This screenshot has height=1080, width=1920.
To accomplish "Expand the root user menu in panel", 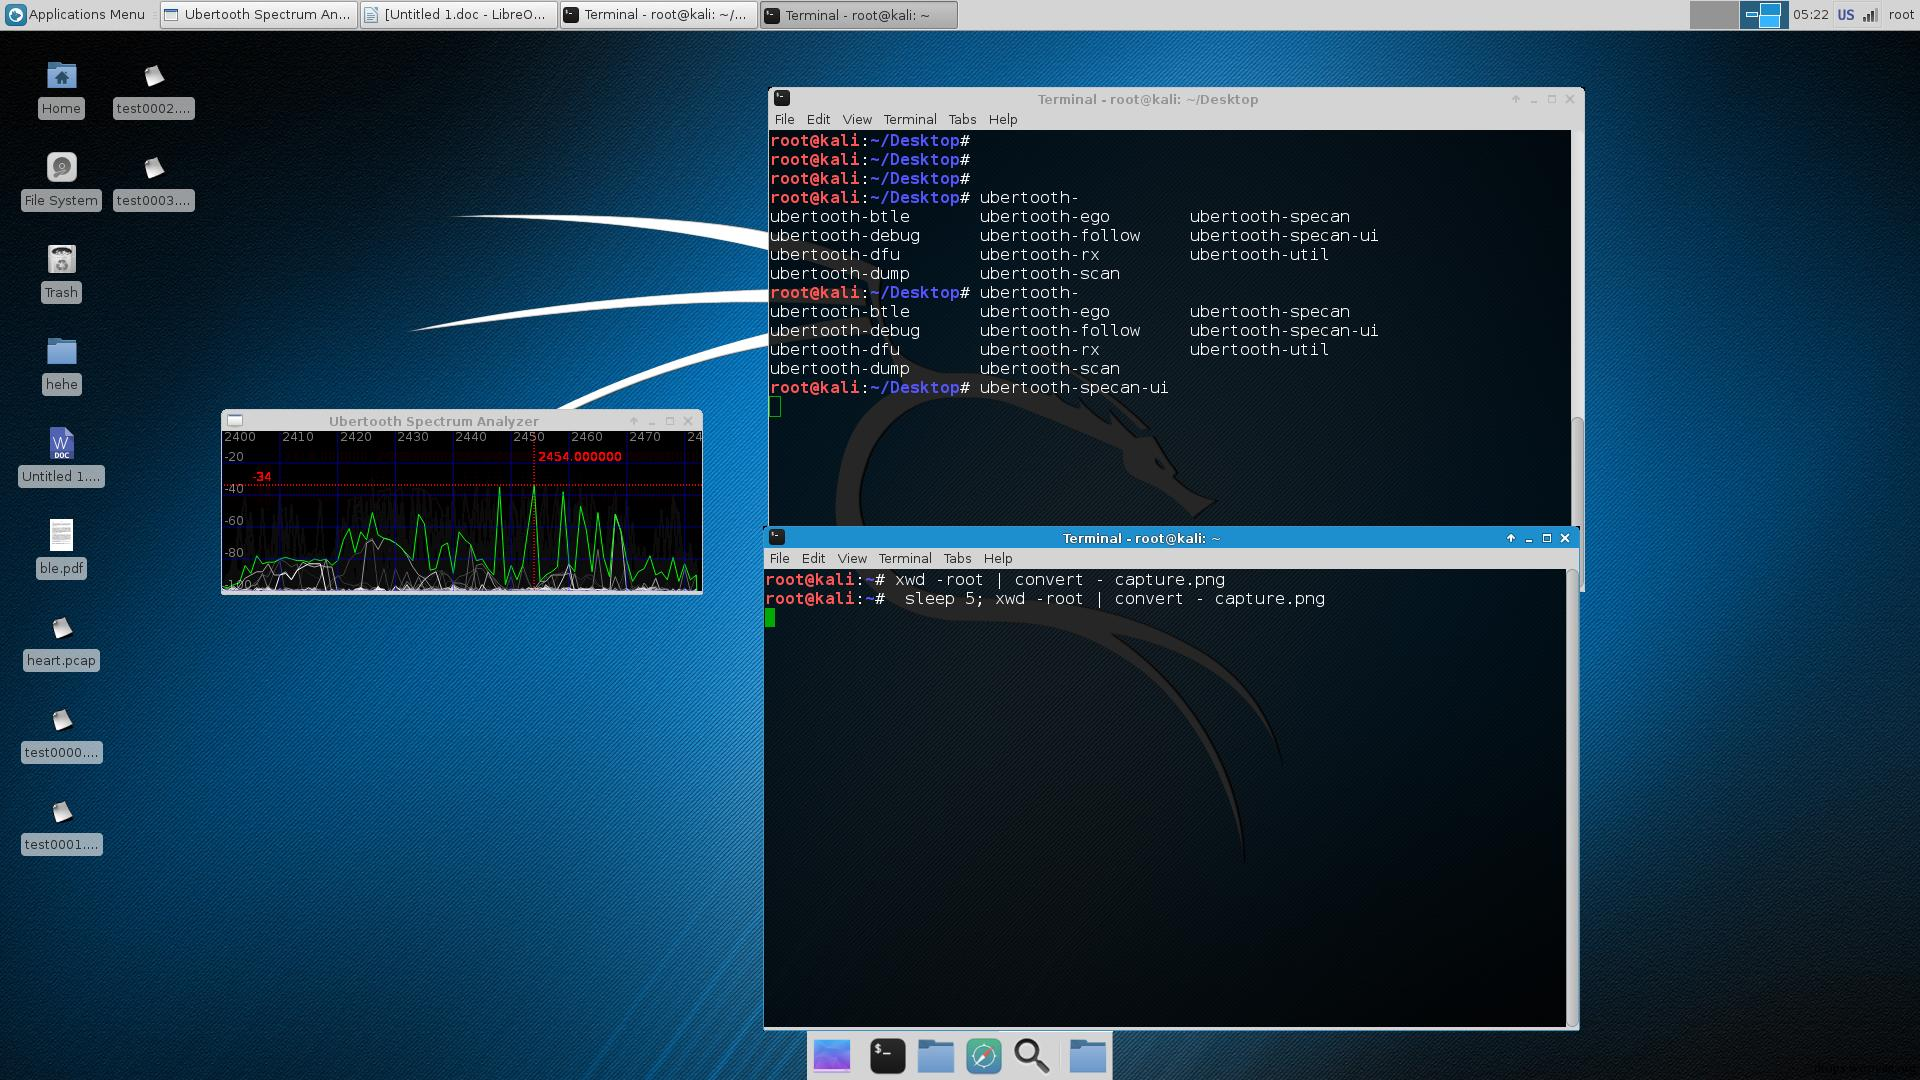I will [1900, 15].
